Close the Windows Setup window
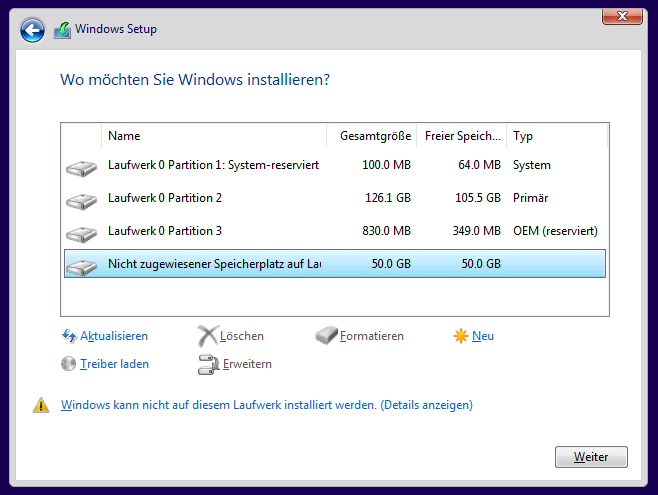The width and height of the screenshot is (658, 495). [621, 16]
